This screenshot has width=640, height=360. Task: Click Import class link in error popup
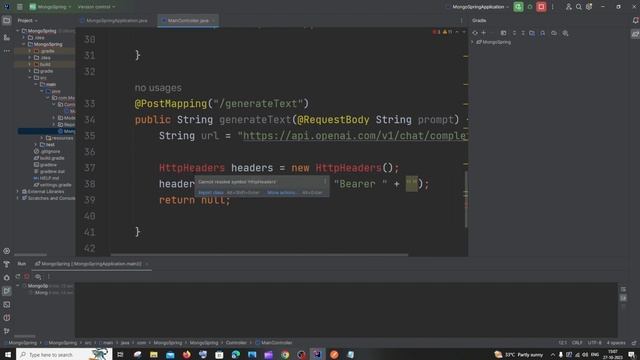click(x=211, y=193)
